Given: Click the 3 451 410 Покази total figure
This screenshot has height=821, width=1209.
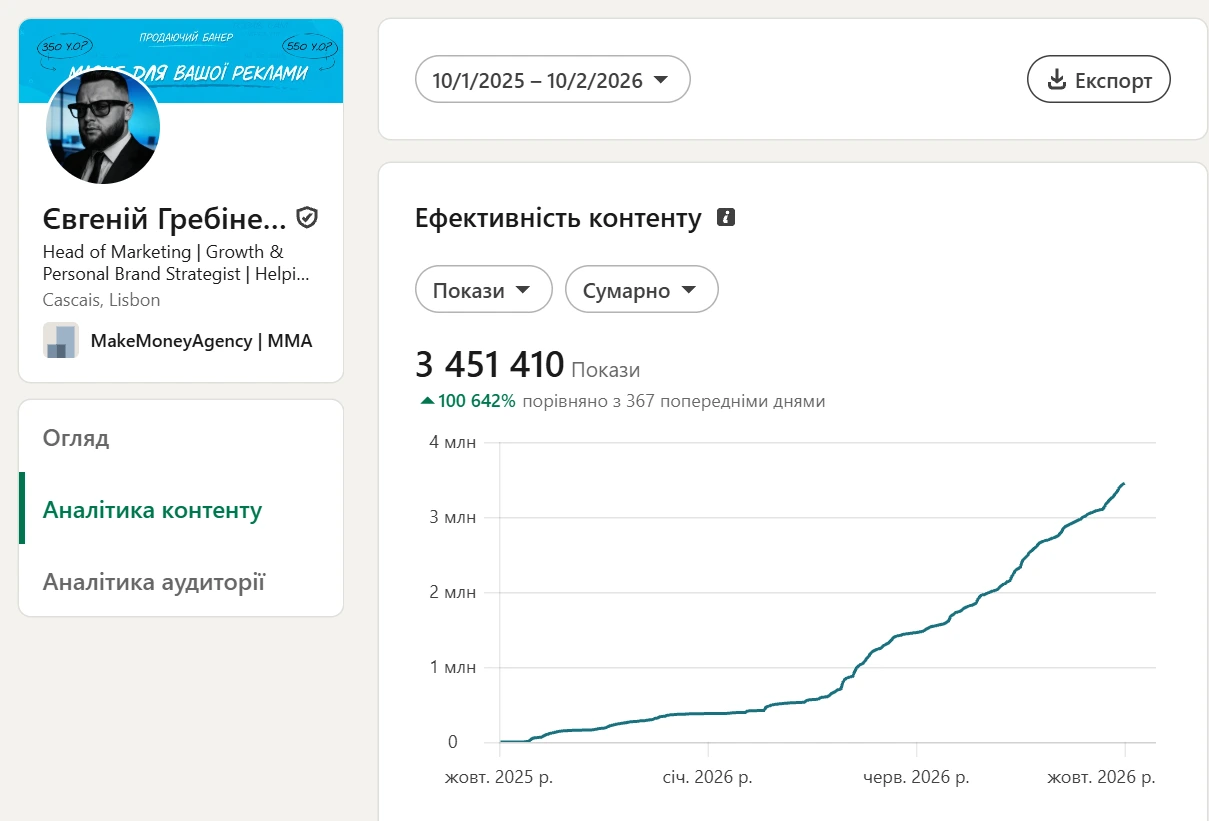Looking at the screenshot, I should pos(528,366).
